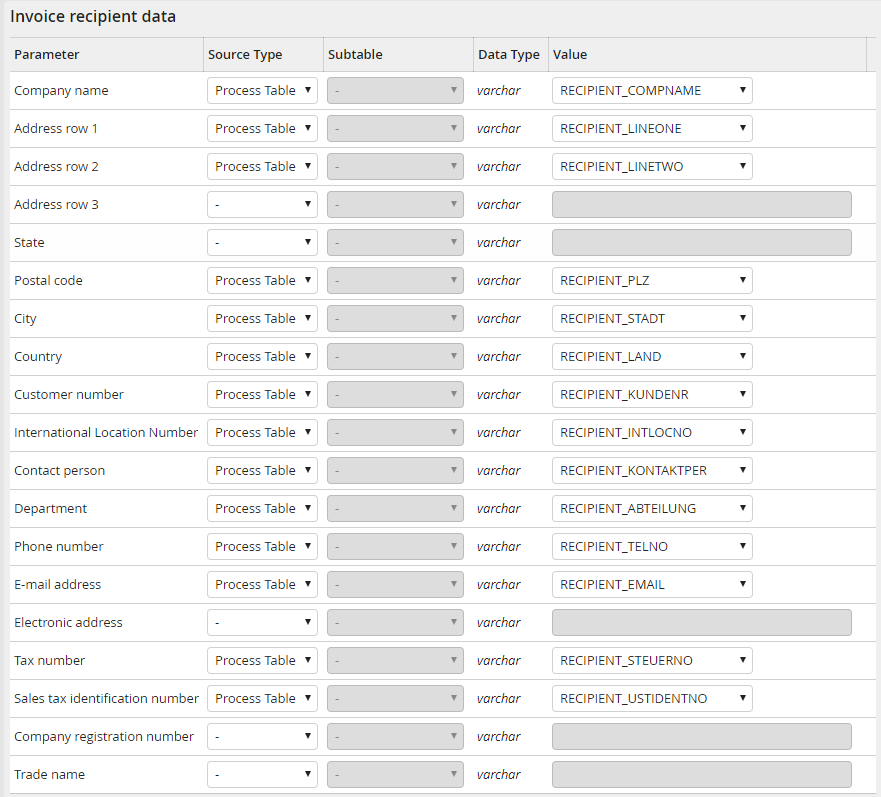
Task: Open Source Type dropdown for Company name
Action: [262, 90]
